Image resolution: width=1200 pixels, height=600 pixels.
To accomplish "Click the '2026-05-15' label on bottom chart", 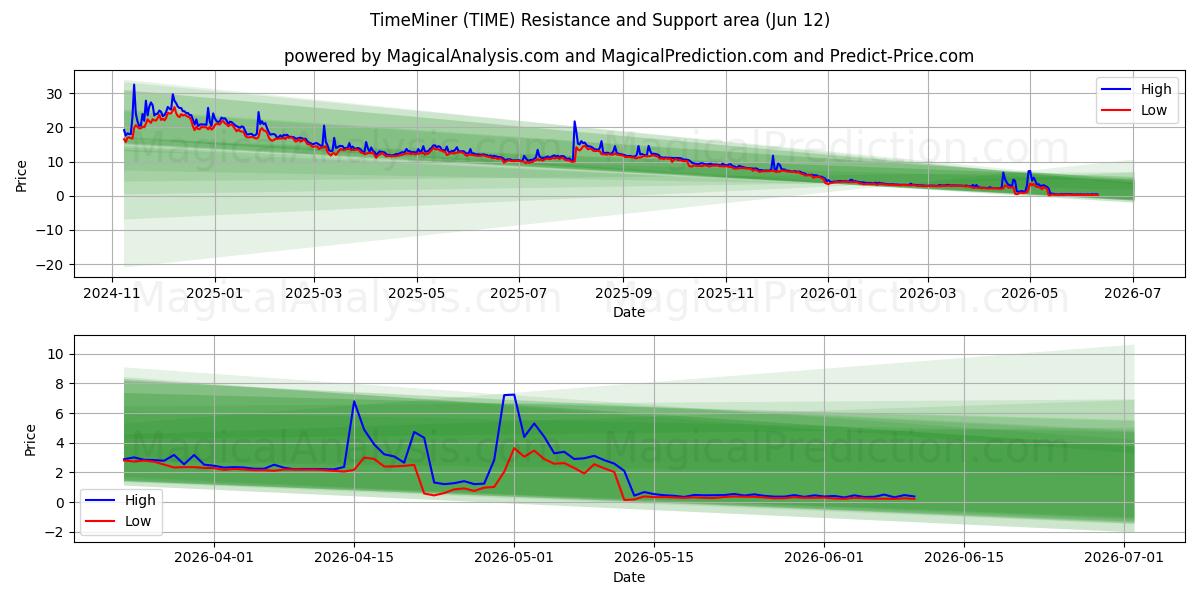I will pyautogui.click(x=654, y=560).
